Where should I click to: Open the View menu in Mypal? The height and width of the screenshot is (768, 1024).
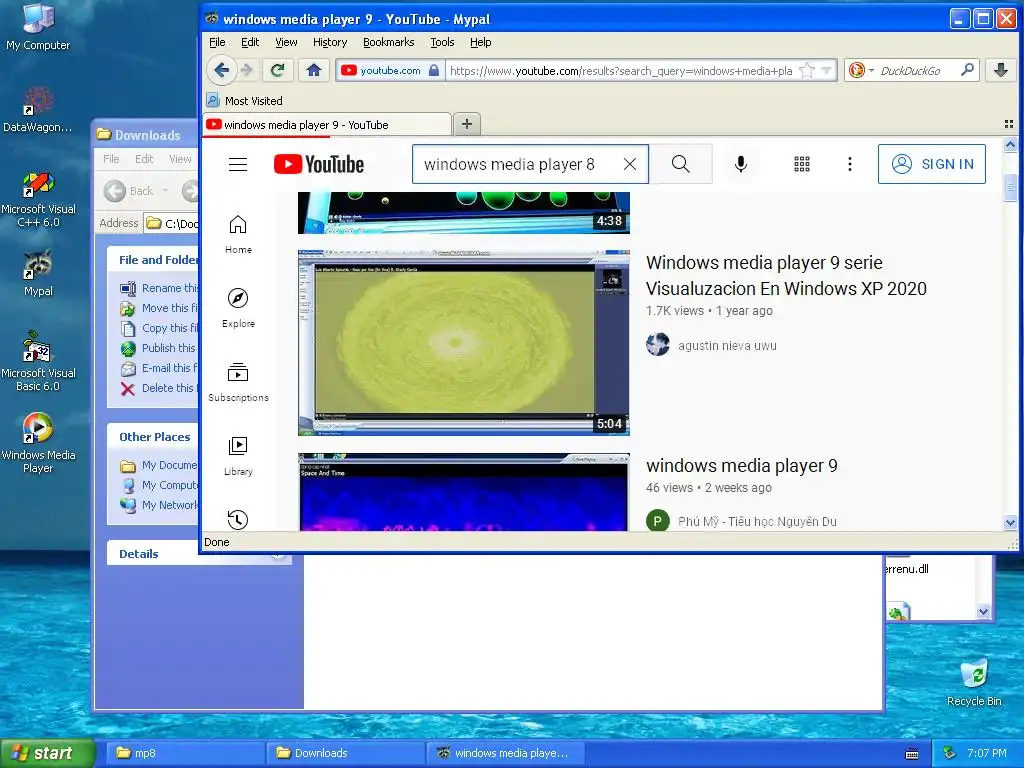pos(286,42)
